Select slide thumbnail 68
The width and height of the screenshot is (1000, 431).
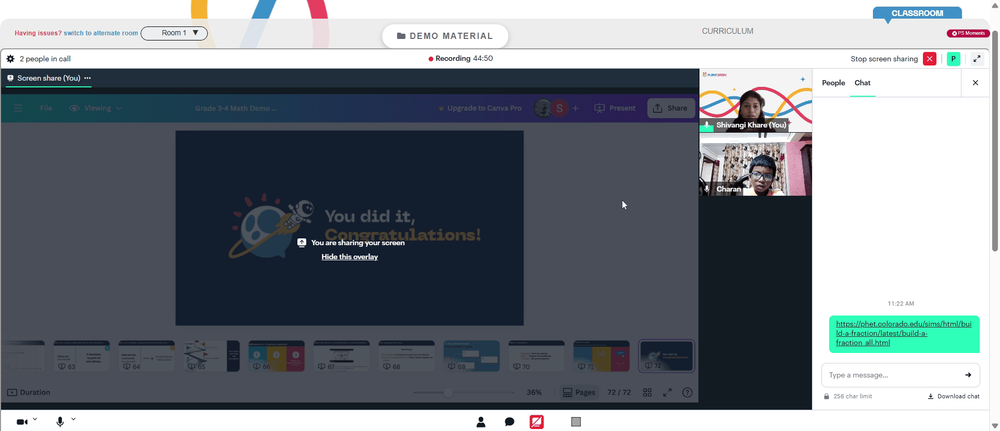tap(406, 356)
